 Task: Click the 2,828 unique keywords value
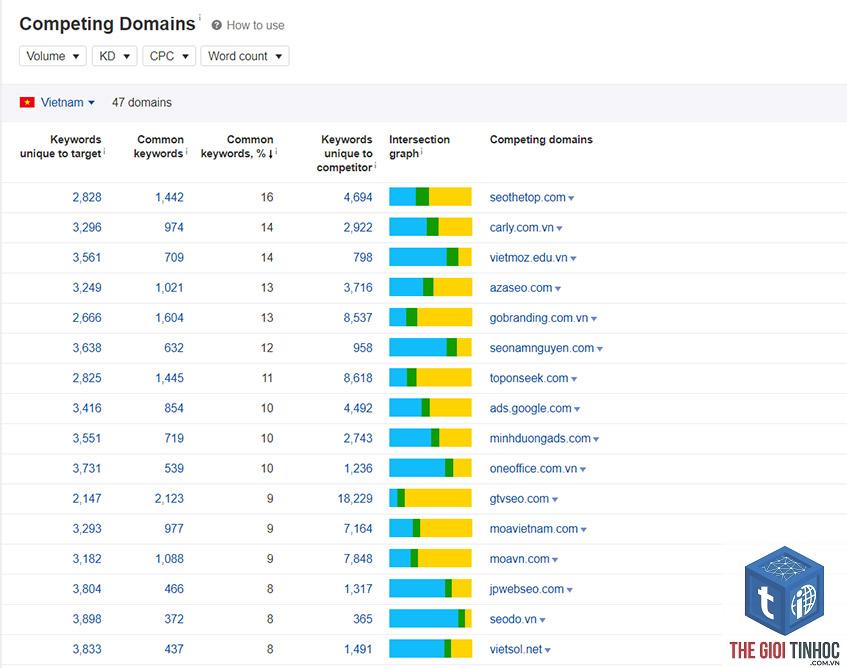click(x=87, y=197)
